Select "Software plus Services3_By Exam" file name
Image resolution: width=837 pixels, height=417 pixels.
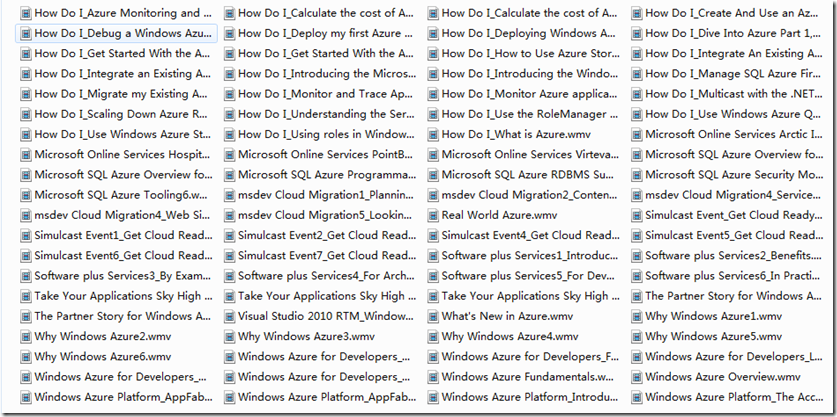click(122, 276)
